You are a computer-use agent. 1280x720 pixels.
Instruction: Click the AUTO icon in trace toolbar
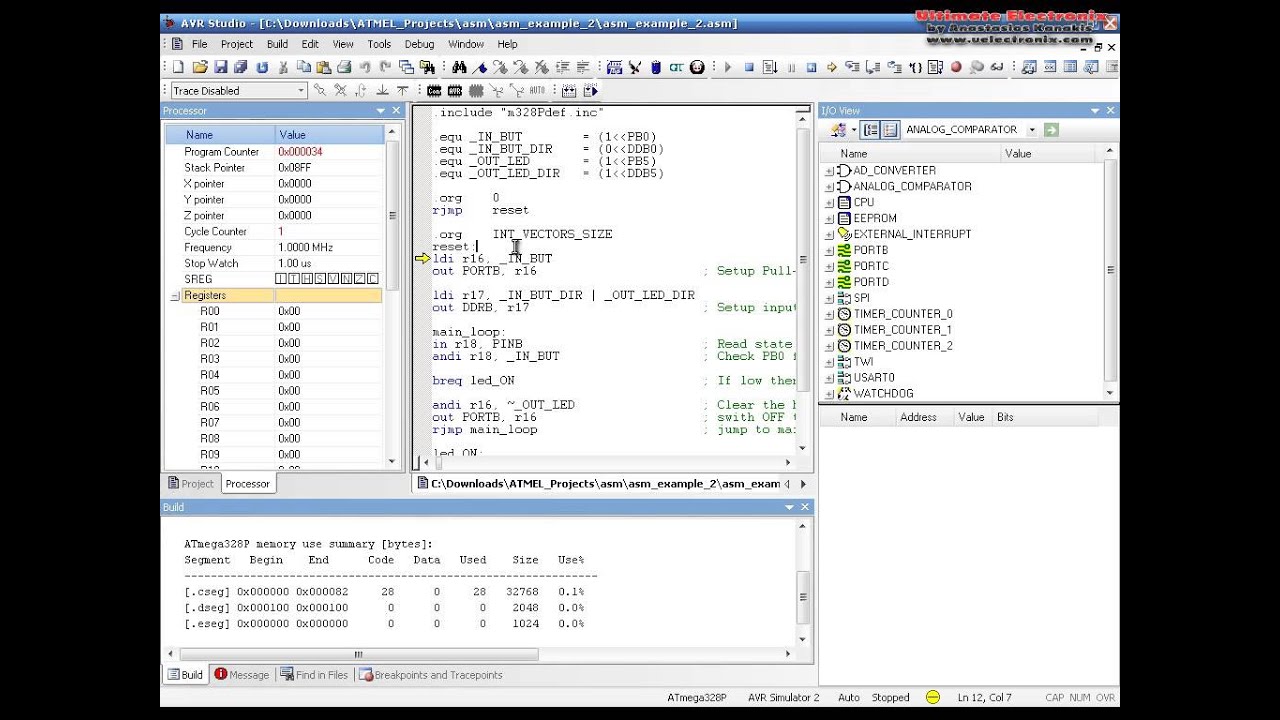537,90
